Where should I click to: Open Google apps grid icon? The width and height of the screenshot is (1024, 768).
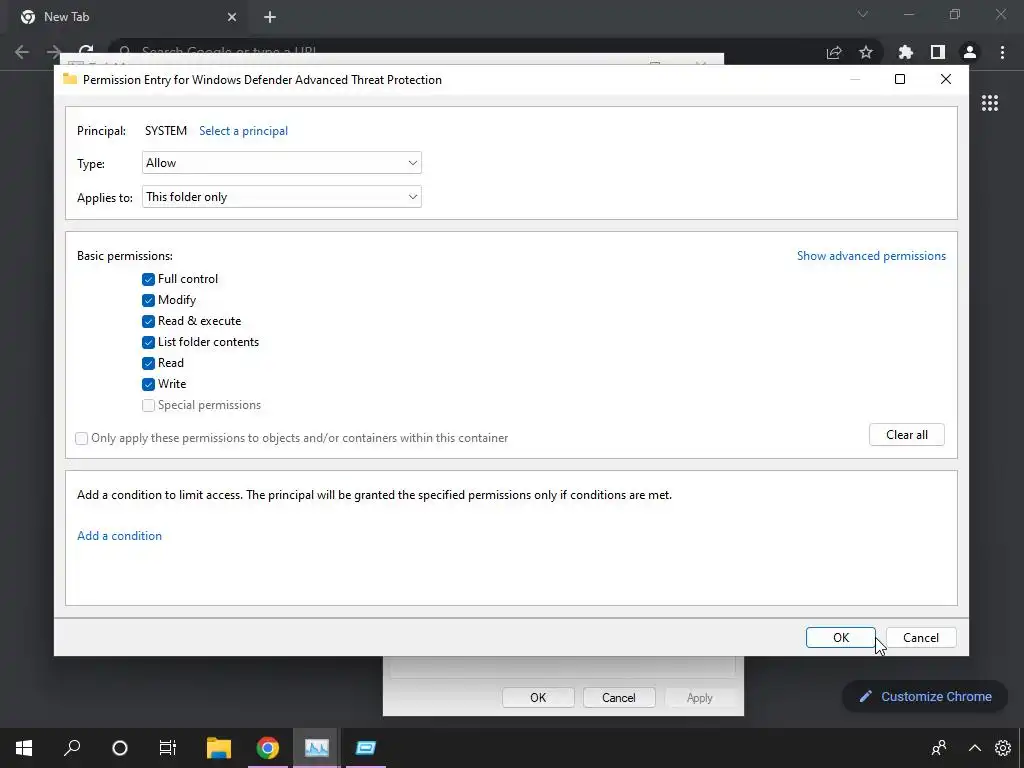coord(990,103)
